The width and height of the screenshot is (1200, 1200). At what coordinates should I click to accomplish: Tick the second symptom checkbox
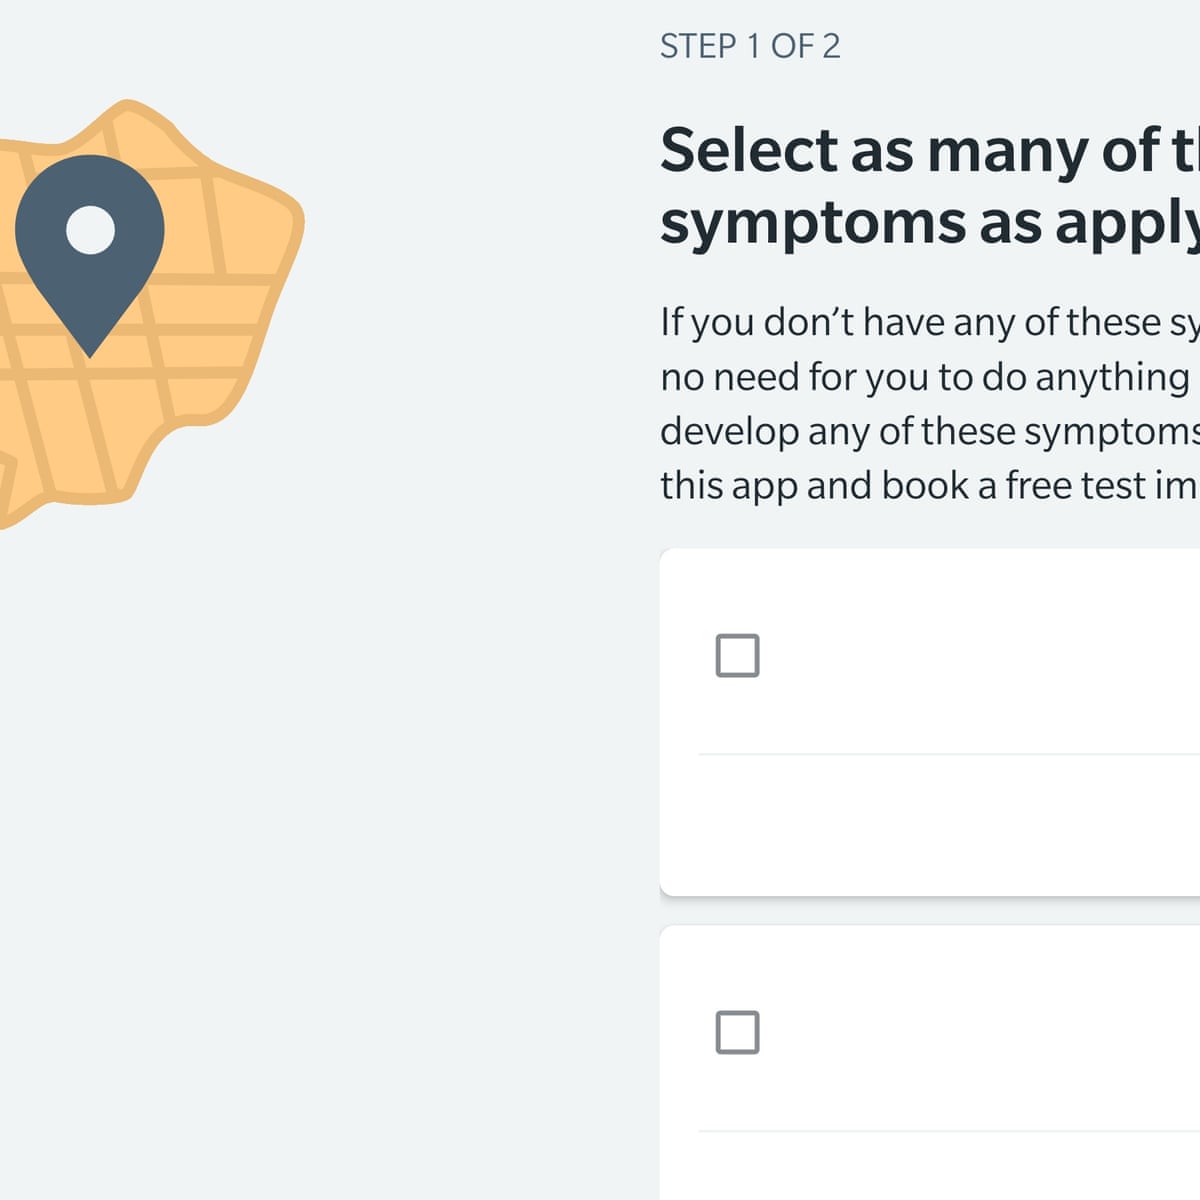737,1032
